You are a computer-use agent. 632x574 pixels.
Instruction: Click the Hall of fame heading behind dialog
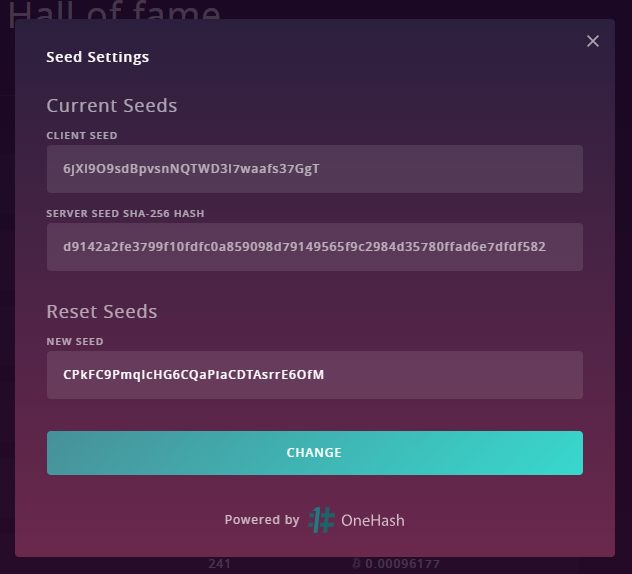[x=114, y=11]
